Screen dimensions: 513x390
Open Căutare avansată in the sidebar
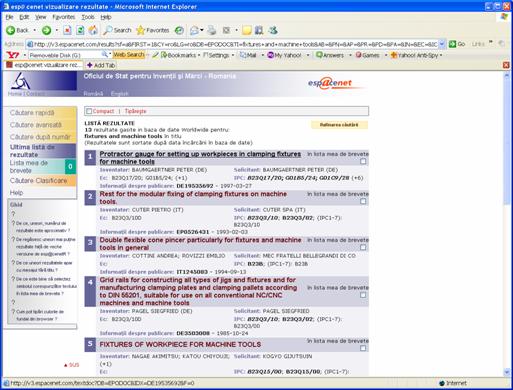[x=36, y=125]
